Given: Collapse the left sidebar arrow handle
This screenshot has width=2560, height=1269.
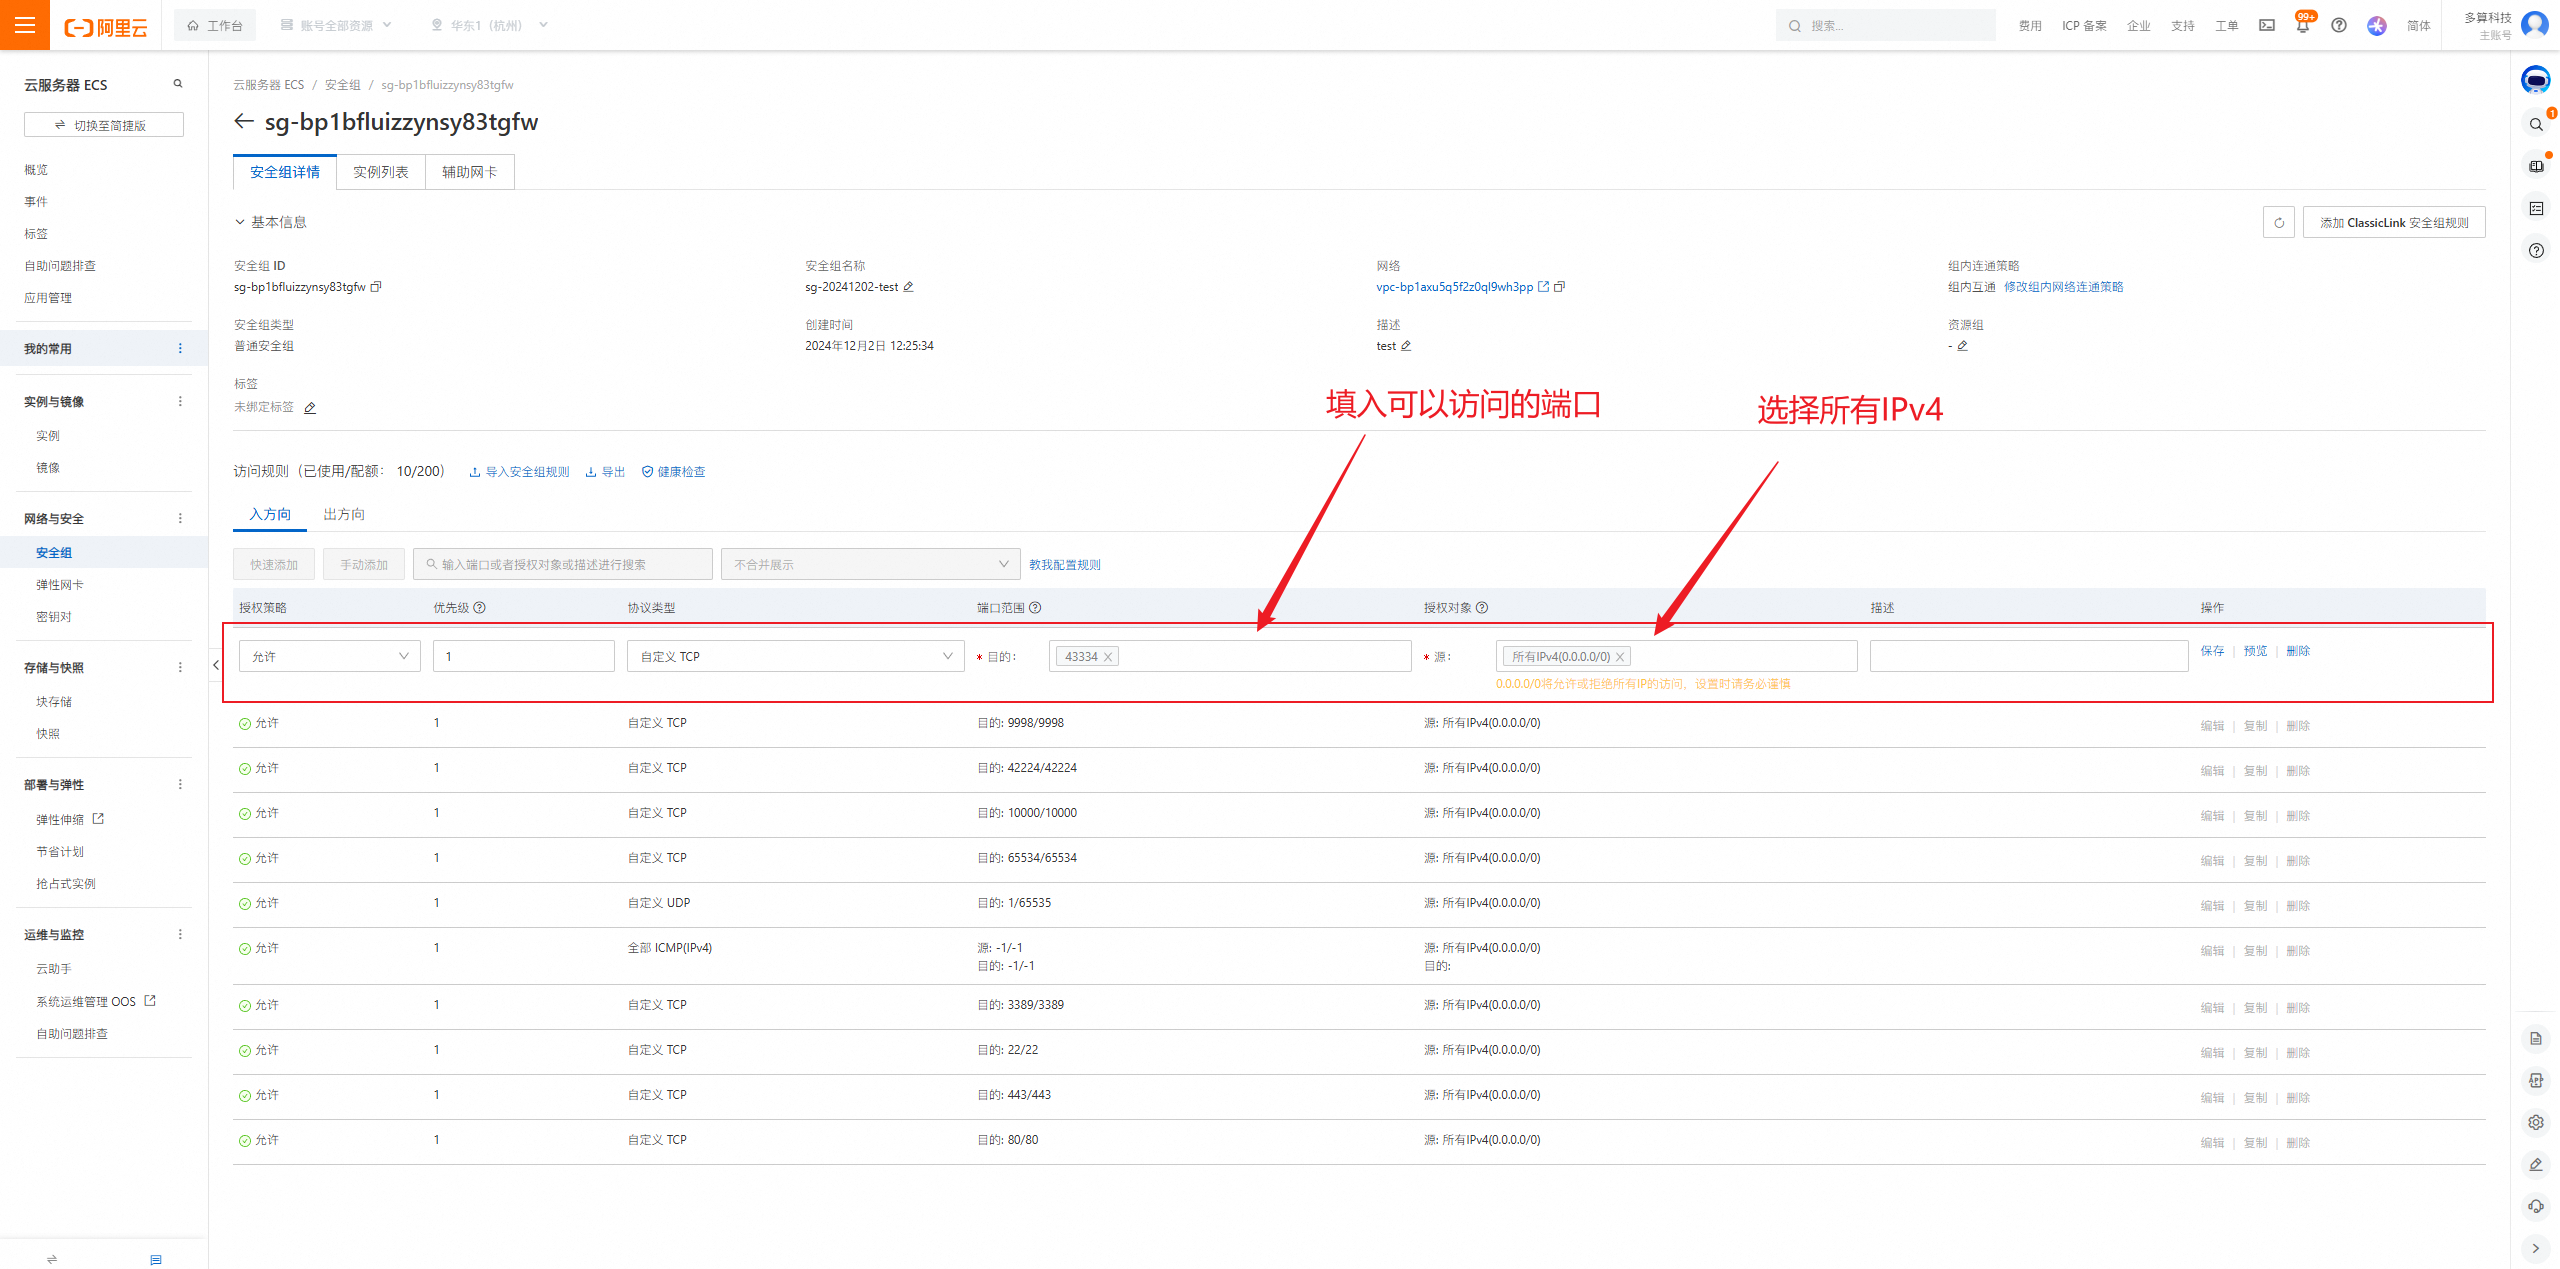Looking at the screenshot, I should tap(216, 665).
